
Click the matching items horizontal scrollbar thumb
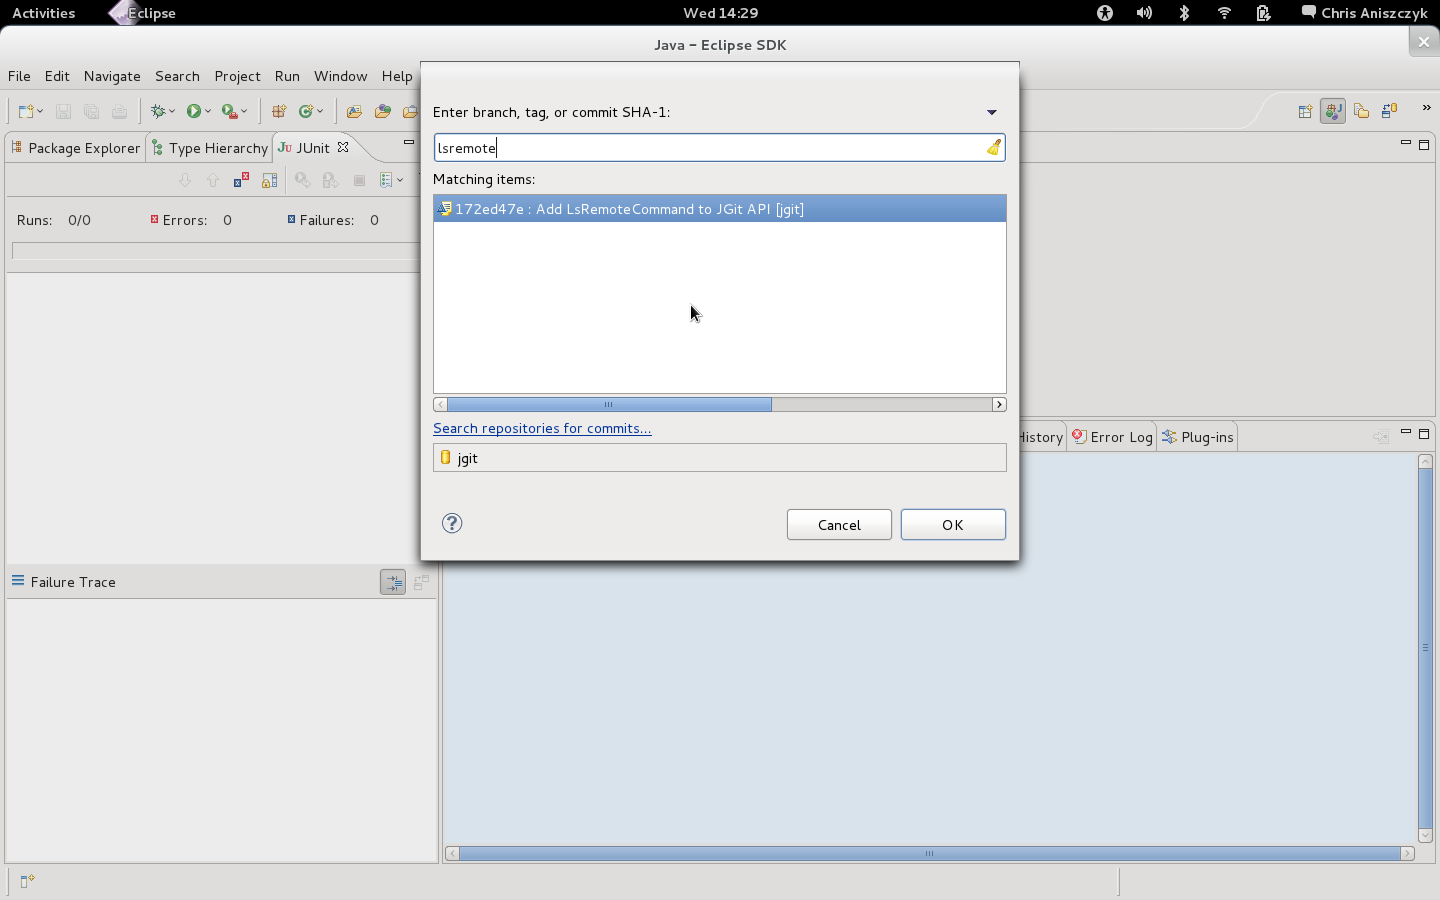point(609,404)
